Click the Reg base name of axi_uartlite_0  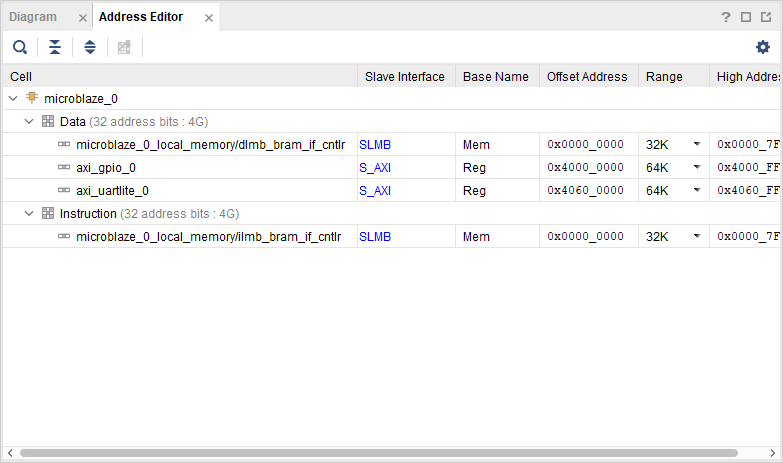click(x=474, y=191)
